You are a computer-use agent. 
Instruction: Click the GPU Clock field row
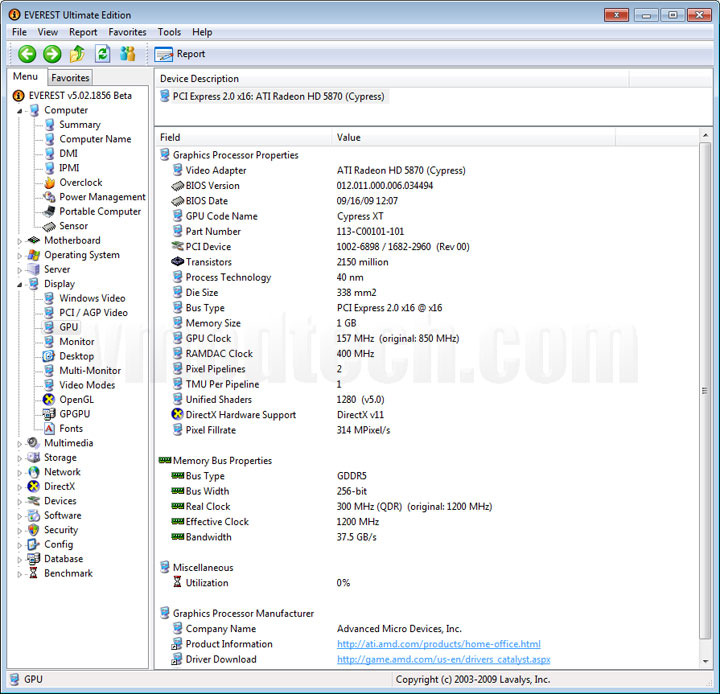[x=427, y=339]
